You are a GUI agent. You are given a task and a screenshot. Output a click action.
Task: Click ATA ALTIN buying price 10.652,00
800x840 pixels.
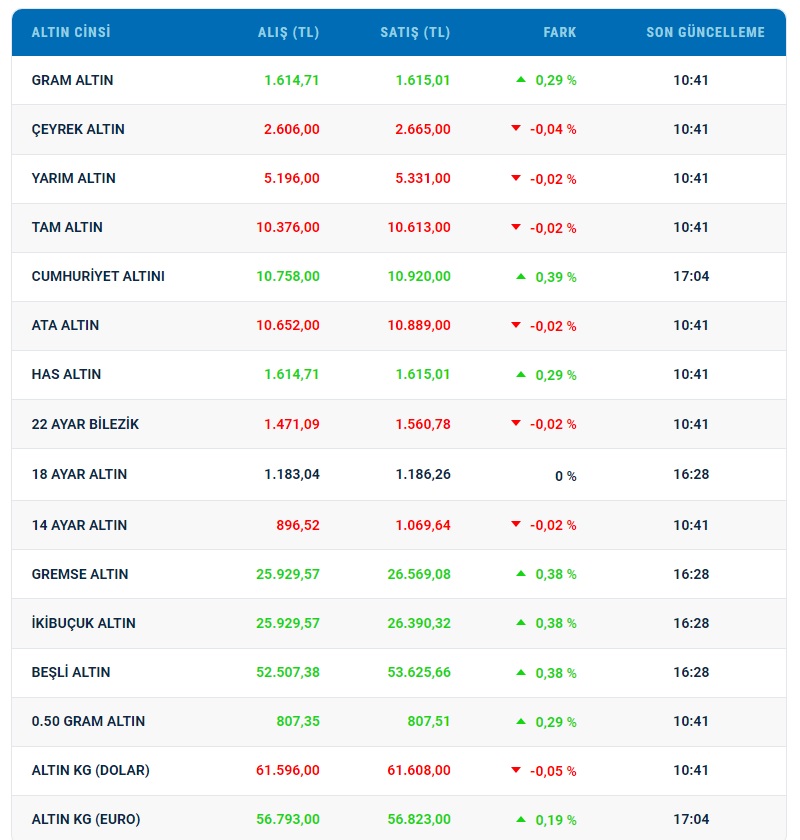click(288, 326)
